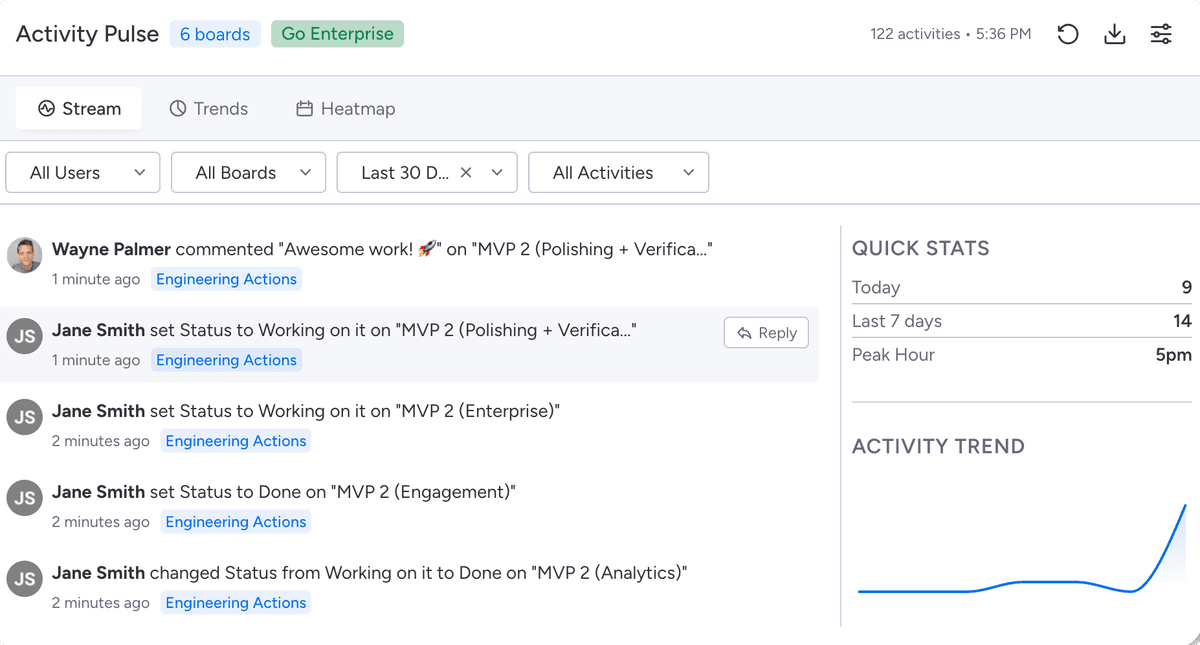The height and width of the screenshot is (645, 1200).
Task: Click the clock icon beside Trends
Action: [178, 108]
